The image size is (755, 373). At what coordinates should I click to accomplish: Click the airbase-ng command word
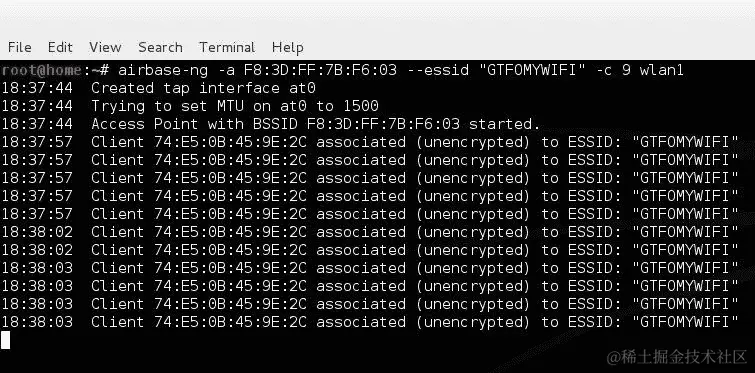click(x=163, y=71)
